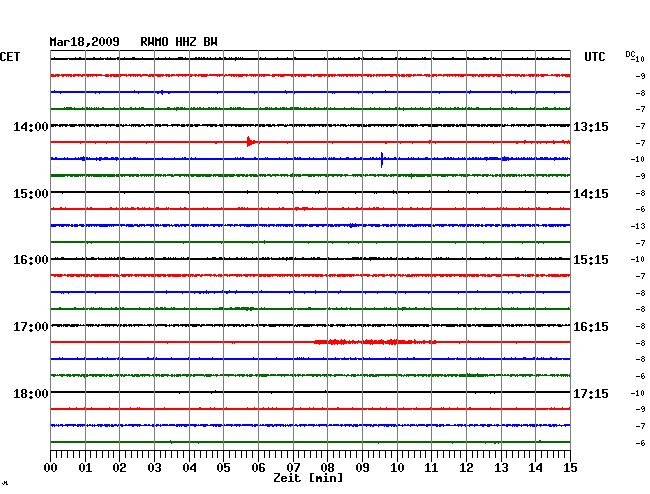Viewport: 650px width, 494px height.
Task: Click the blue spike near minute 09.5
Action: click(x=382, y=160)
